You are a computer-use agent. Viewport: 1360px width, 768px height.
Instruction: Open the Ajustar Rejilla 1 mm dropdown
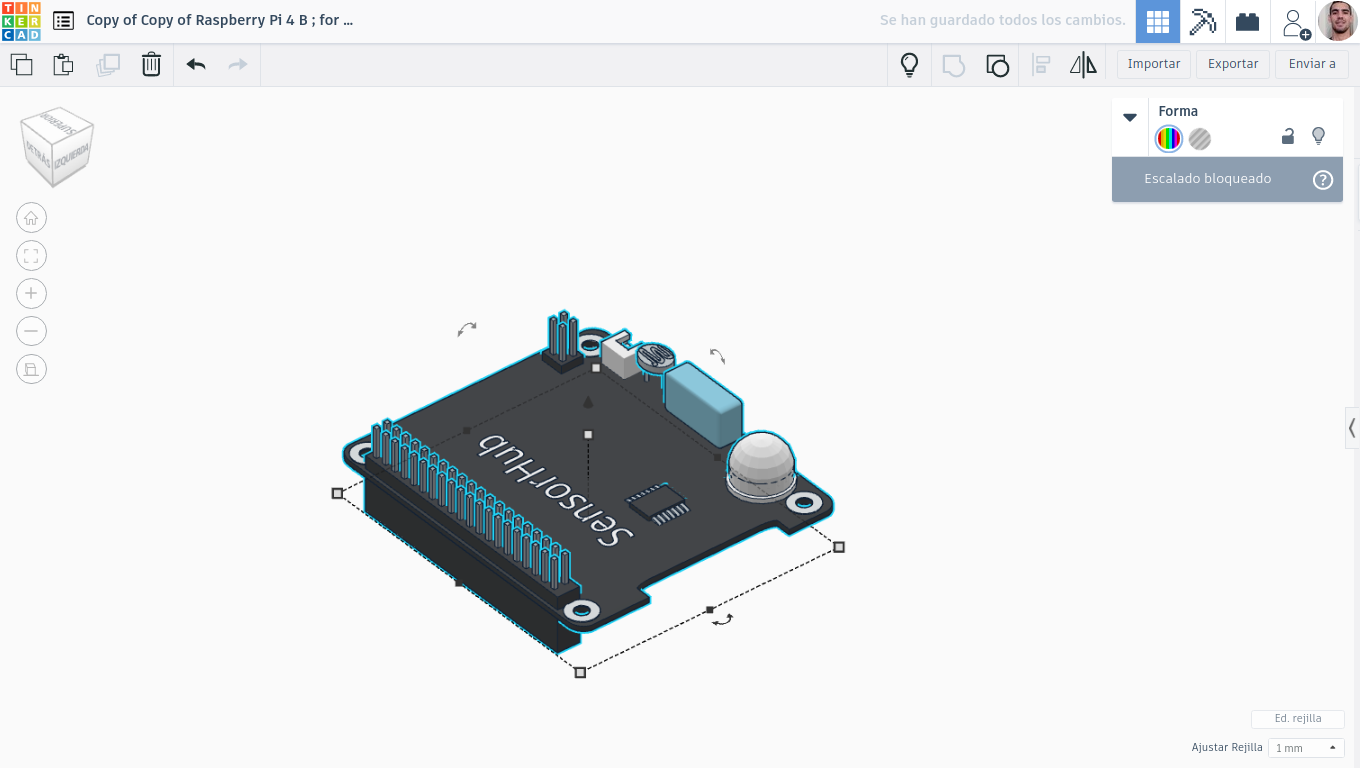click(1306, 748)
